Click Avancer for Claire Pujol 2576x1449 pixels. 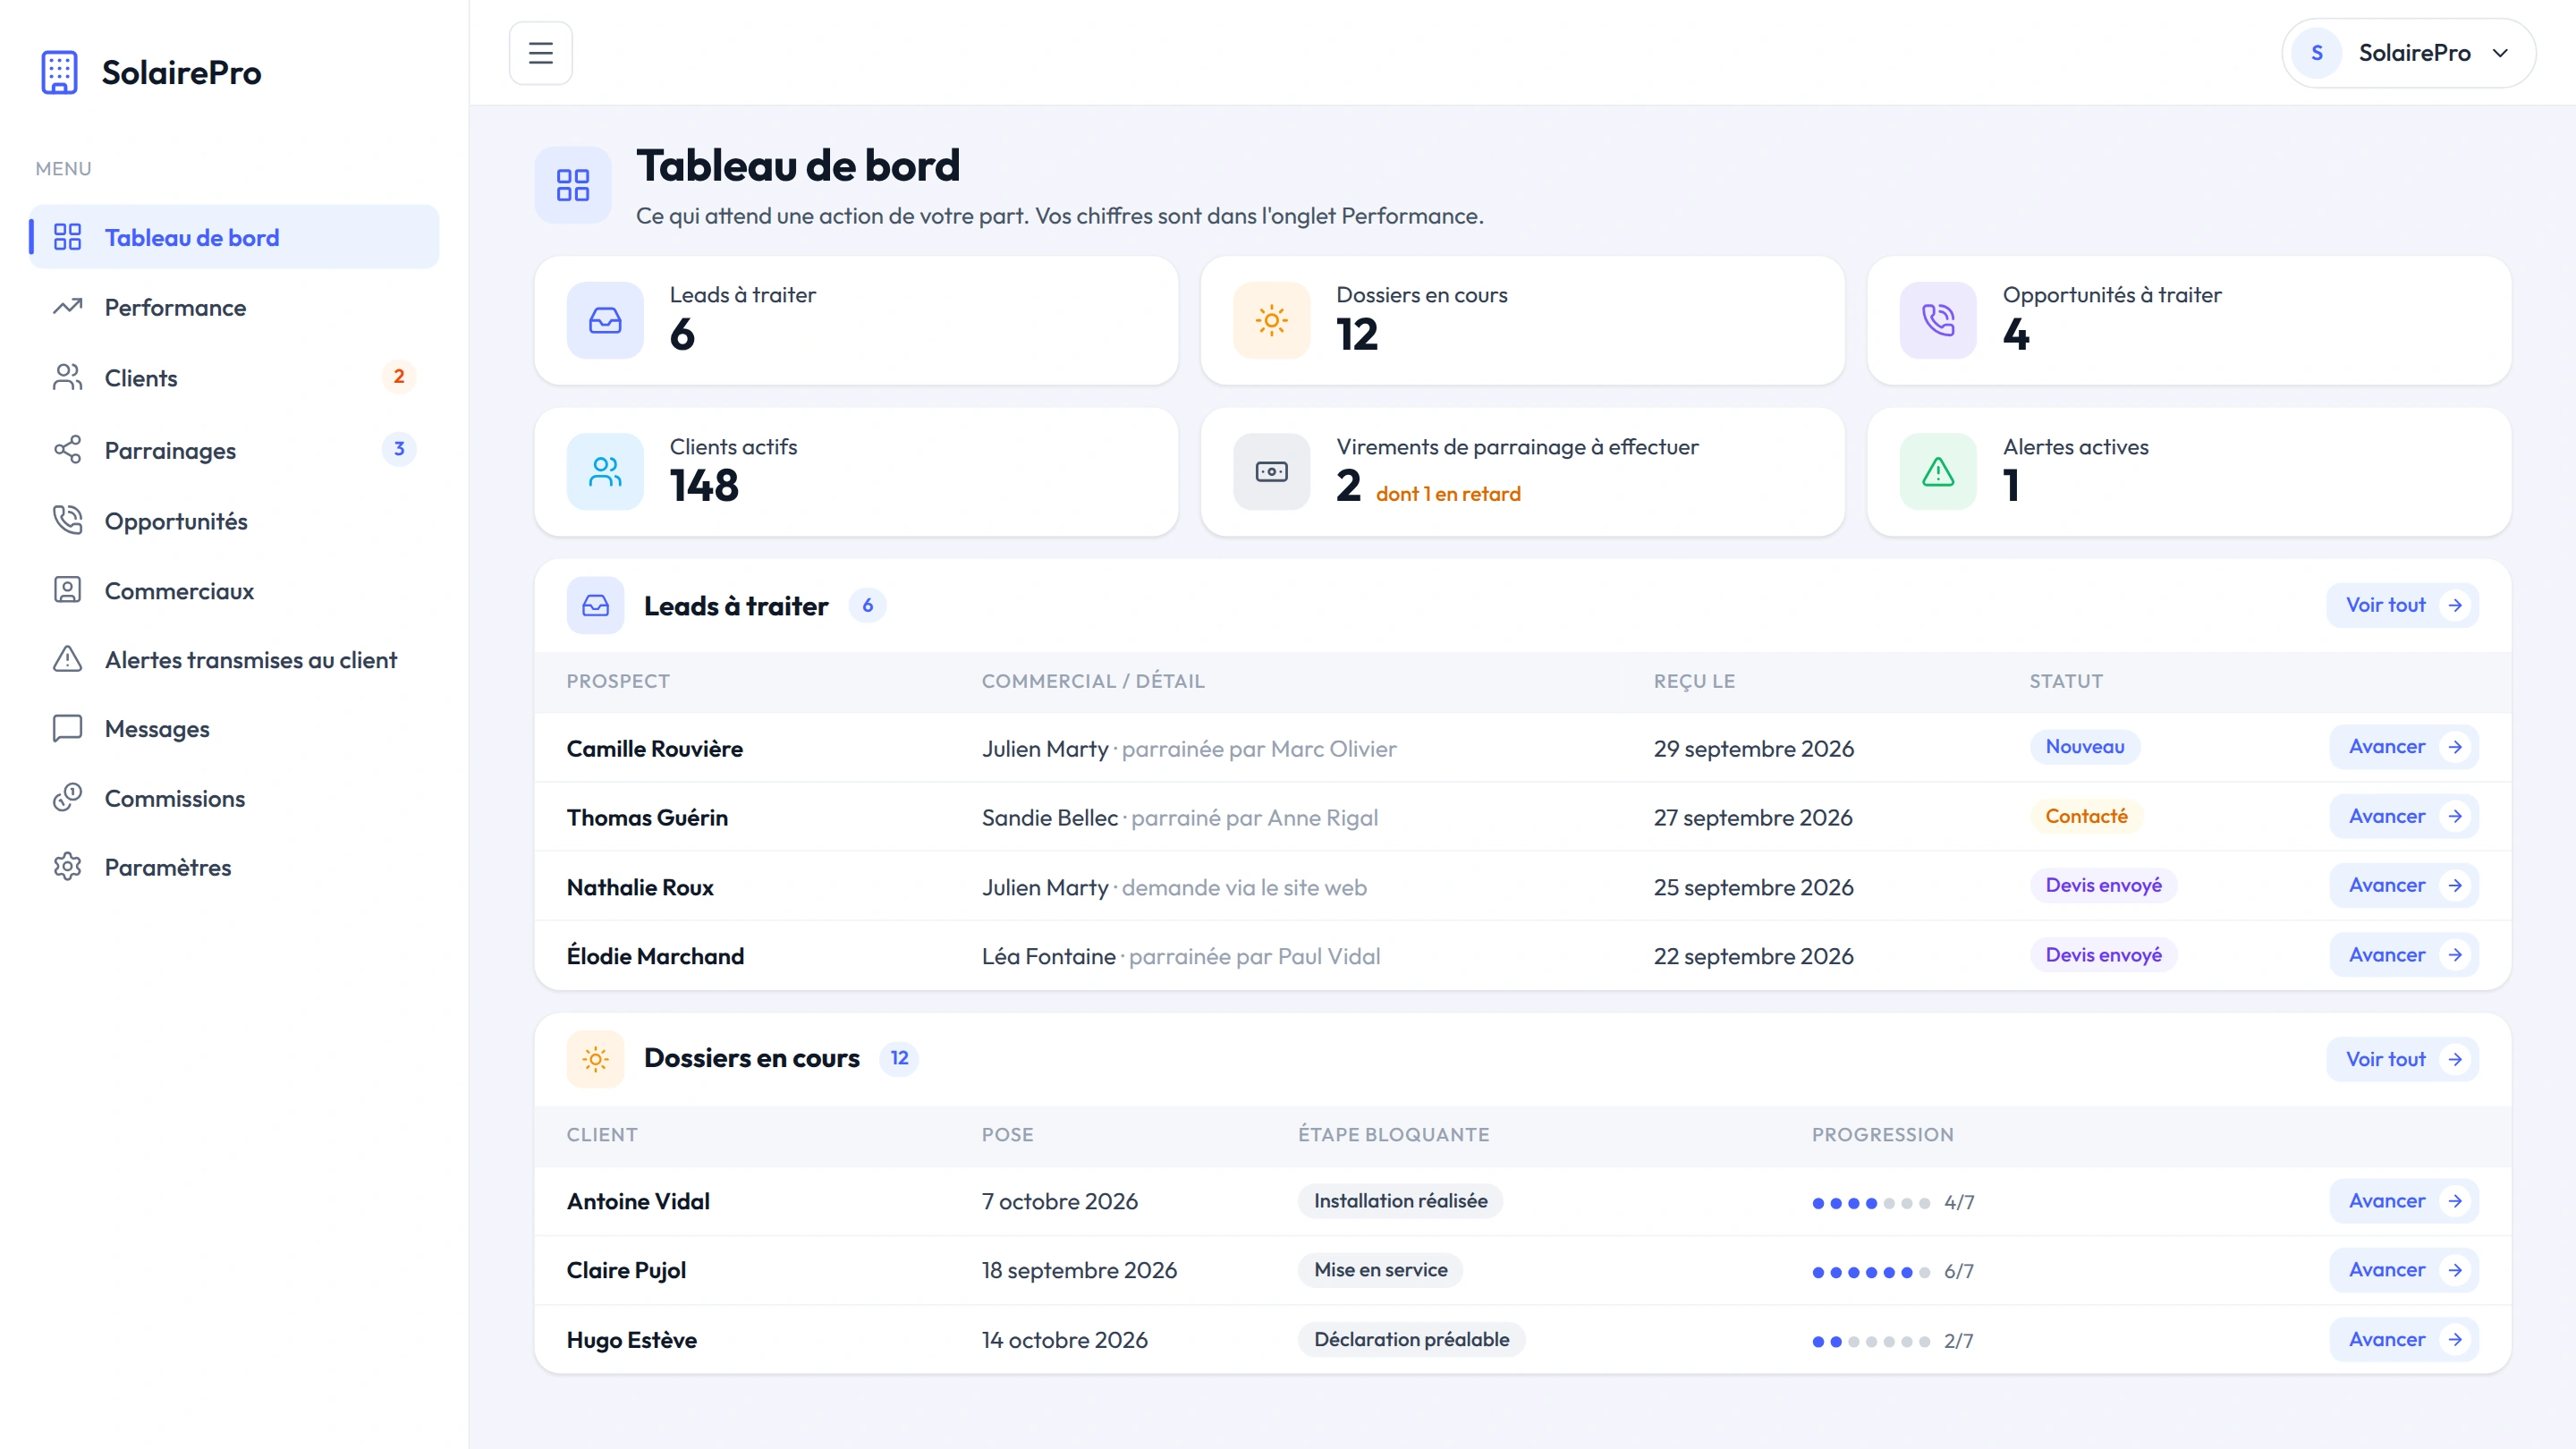tap(2403, 1270)
